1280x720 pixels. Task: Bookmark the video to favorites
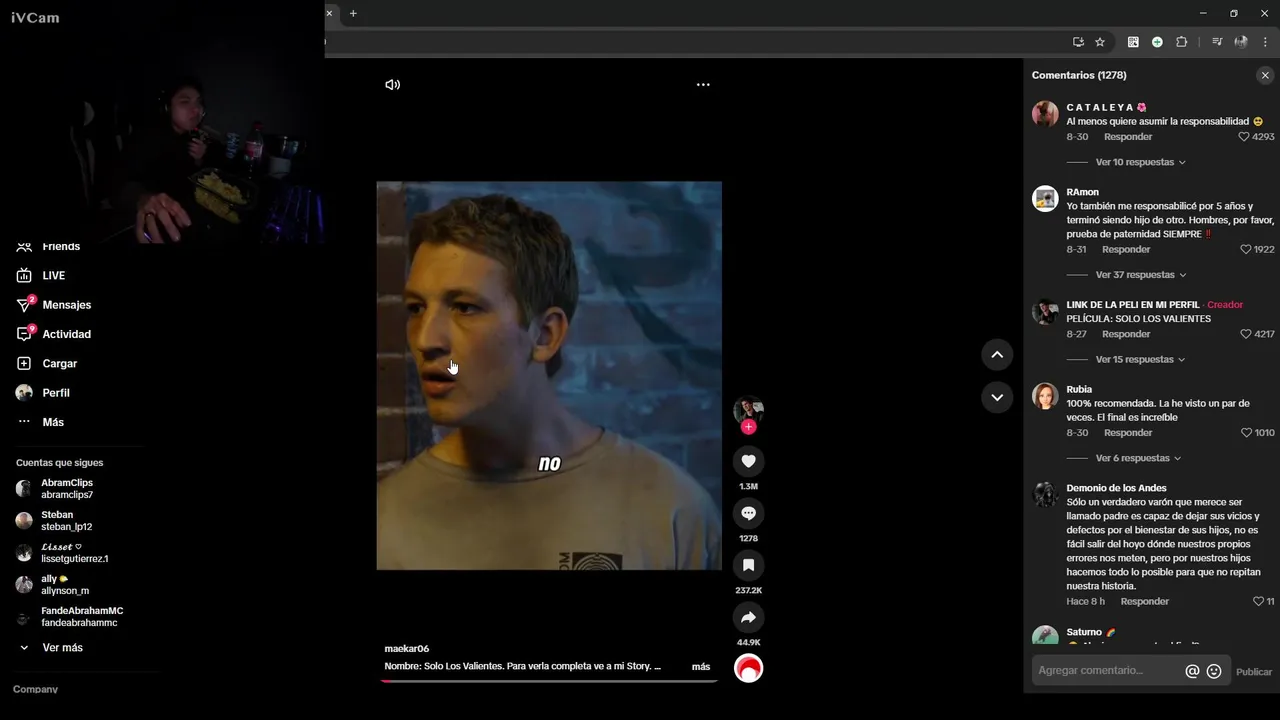point(748,565)
